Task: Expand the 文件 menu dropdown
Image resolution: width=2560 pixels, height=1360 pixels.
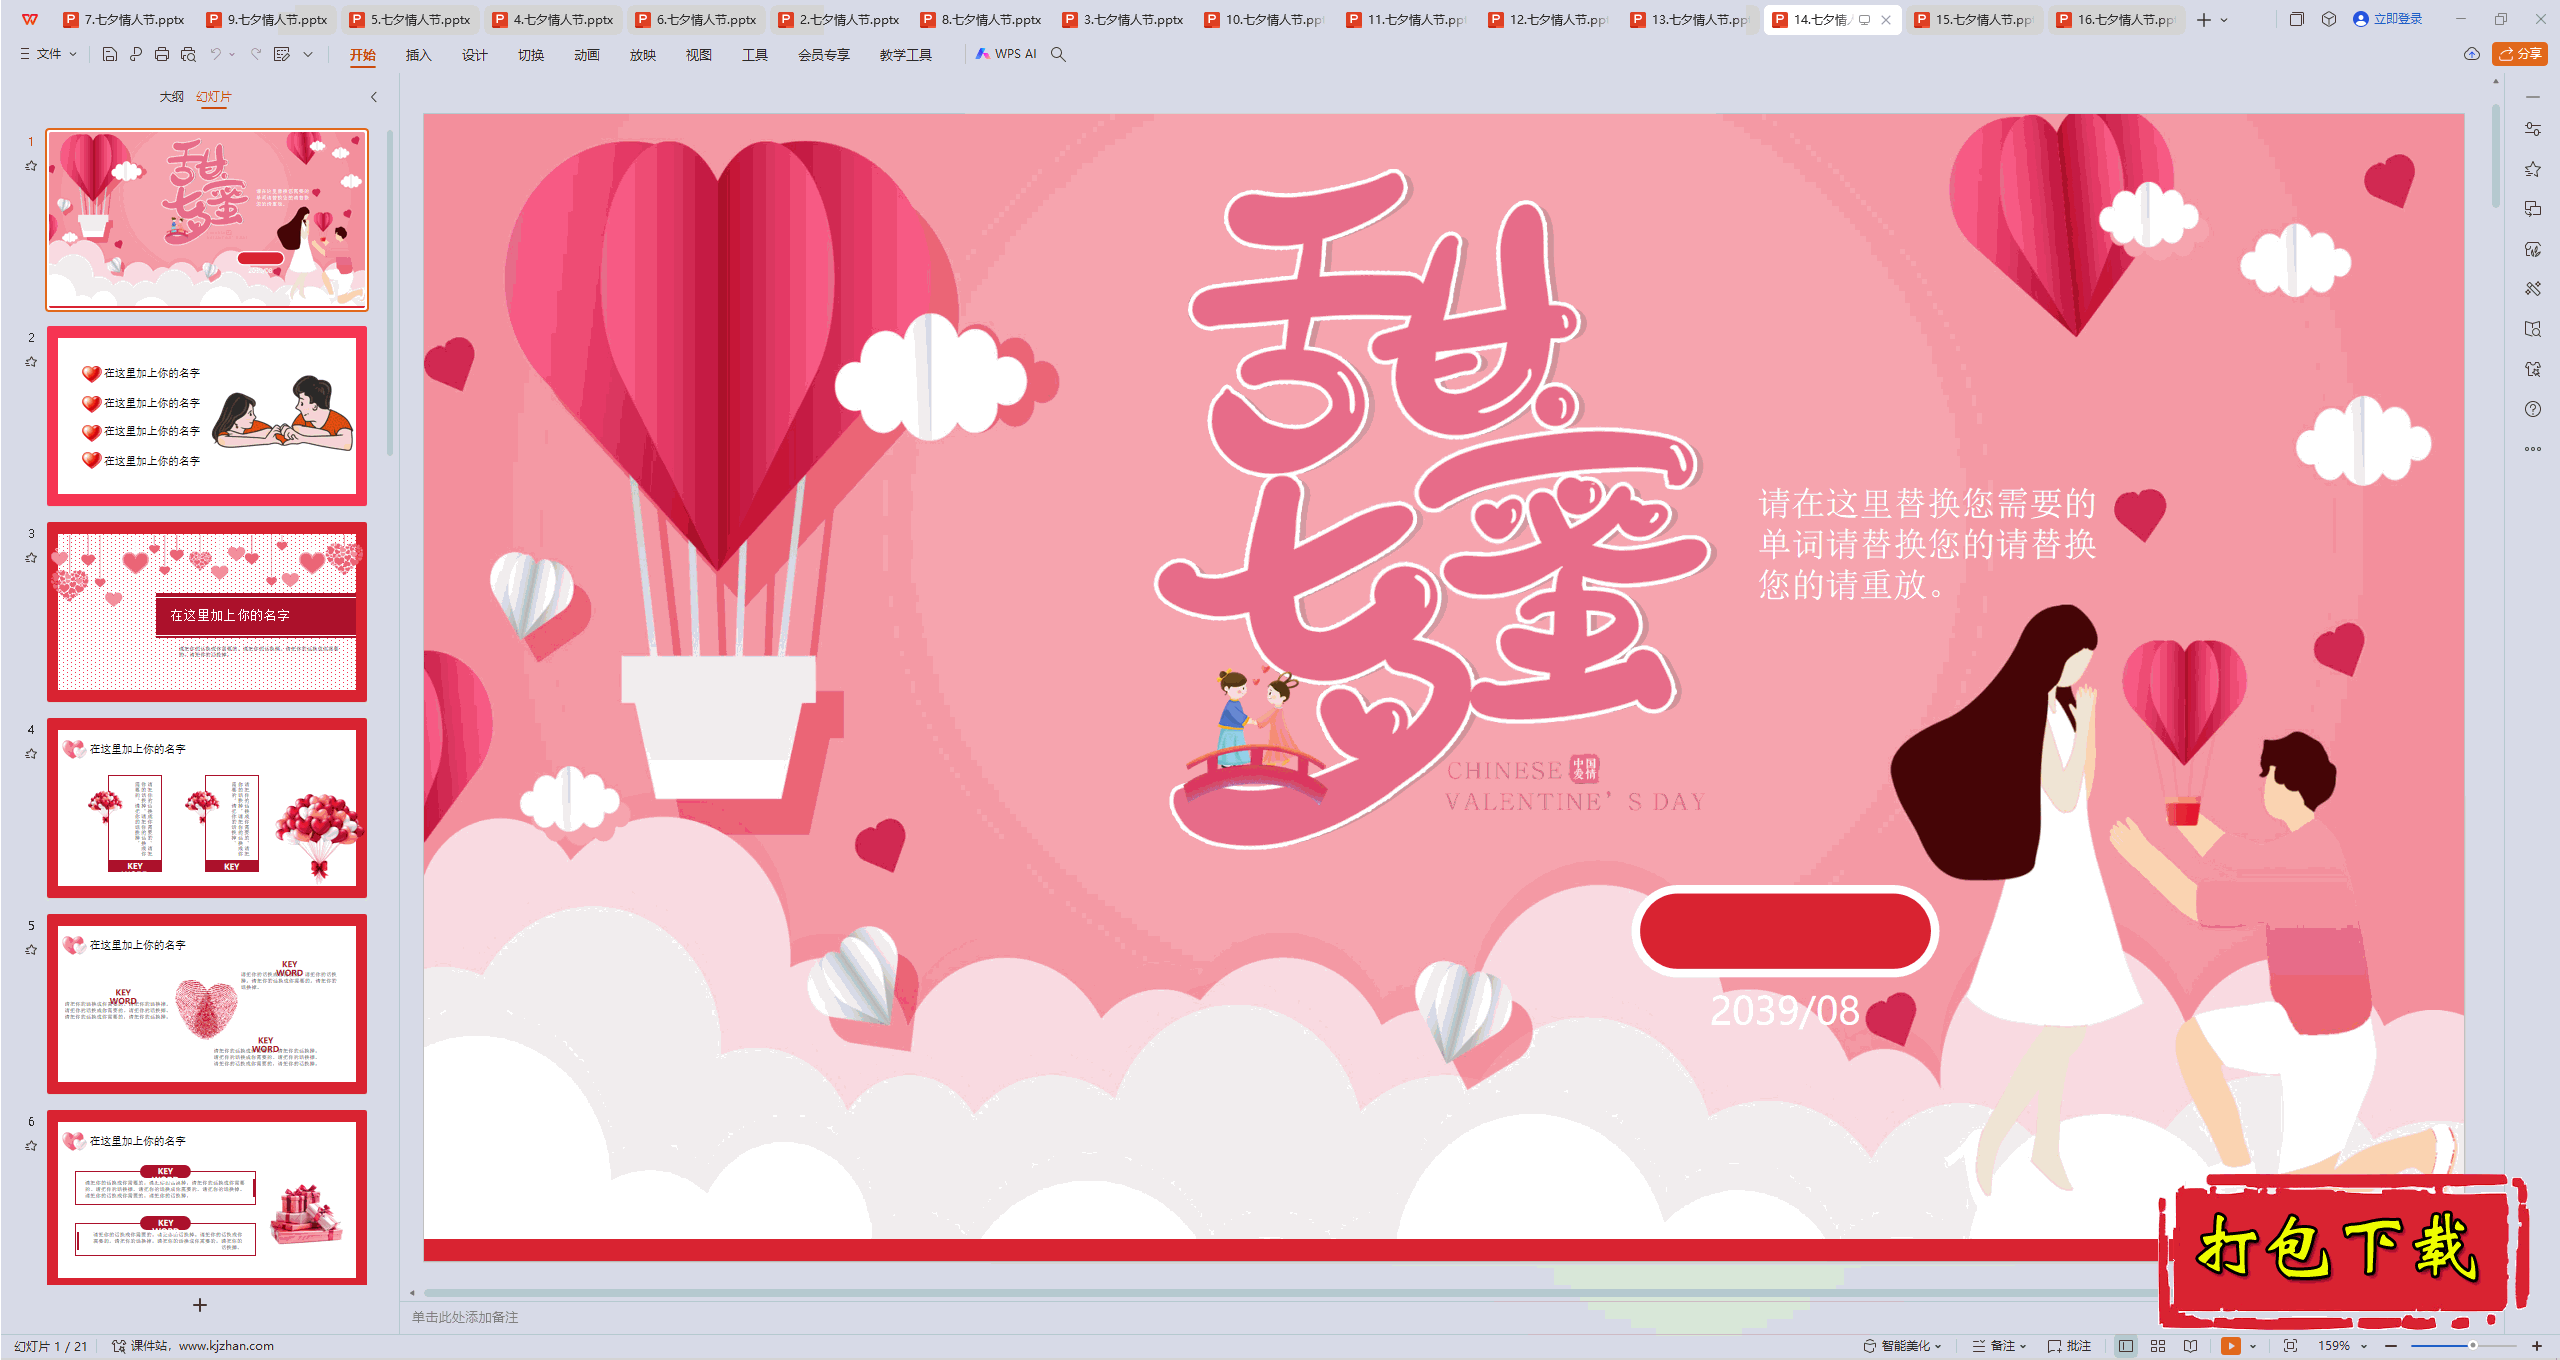Action: 48,54
